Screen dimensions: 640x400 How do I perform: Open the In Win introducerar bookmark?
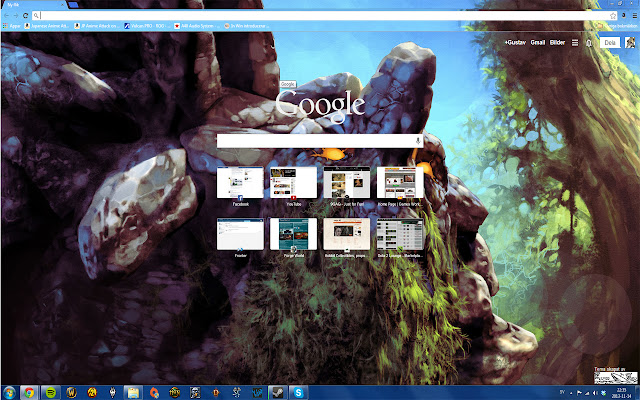(x=245, y=26)
